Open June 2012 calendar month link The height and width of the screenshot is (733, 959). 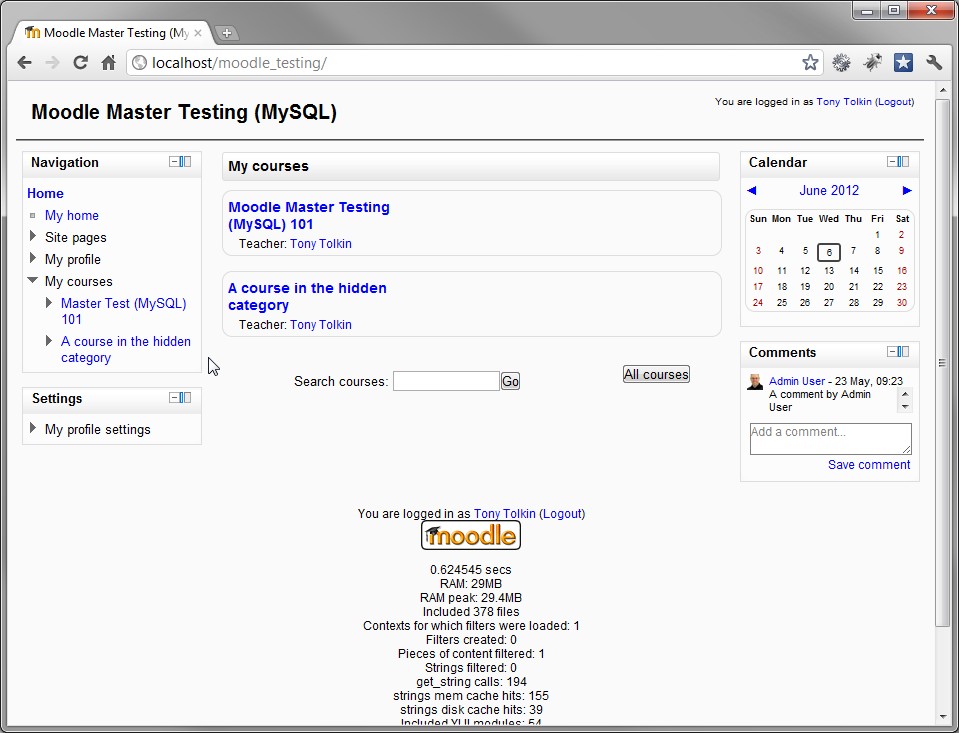829,190
